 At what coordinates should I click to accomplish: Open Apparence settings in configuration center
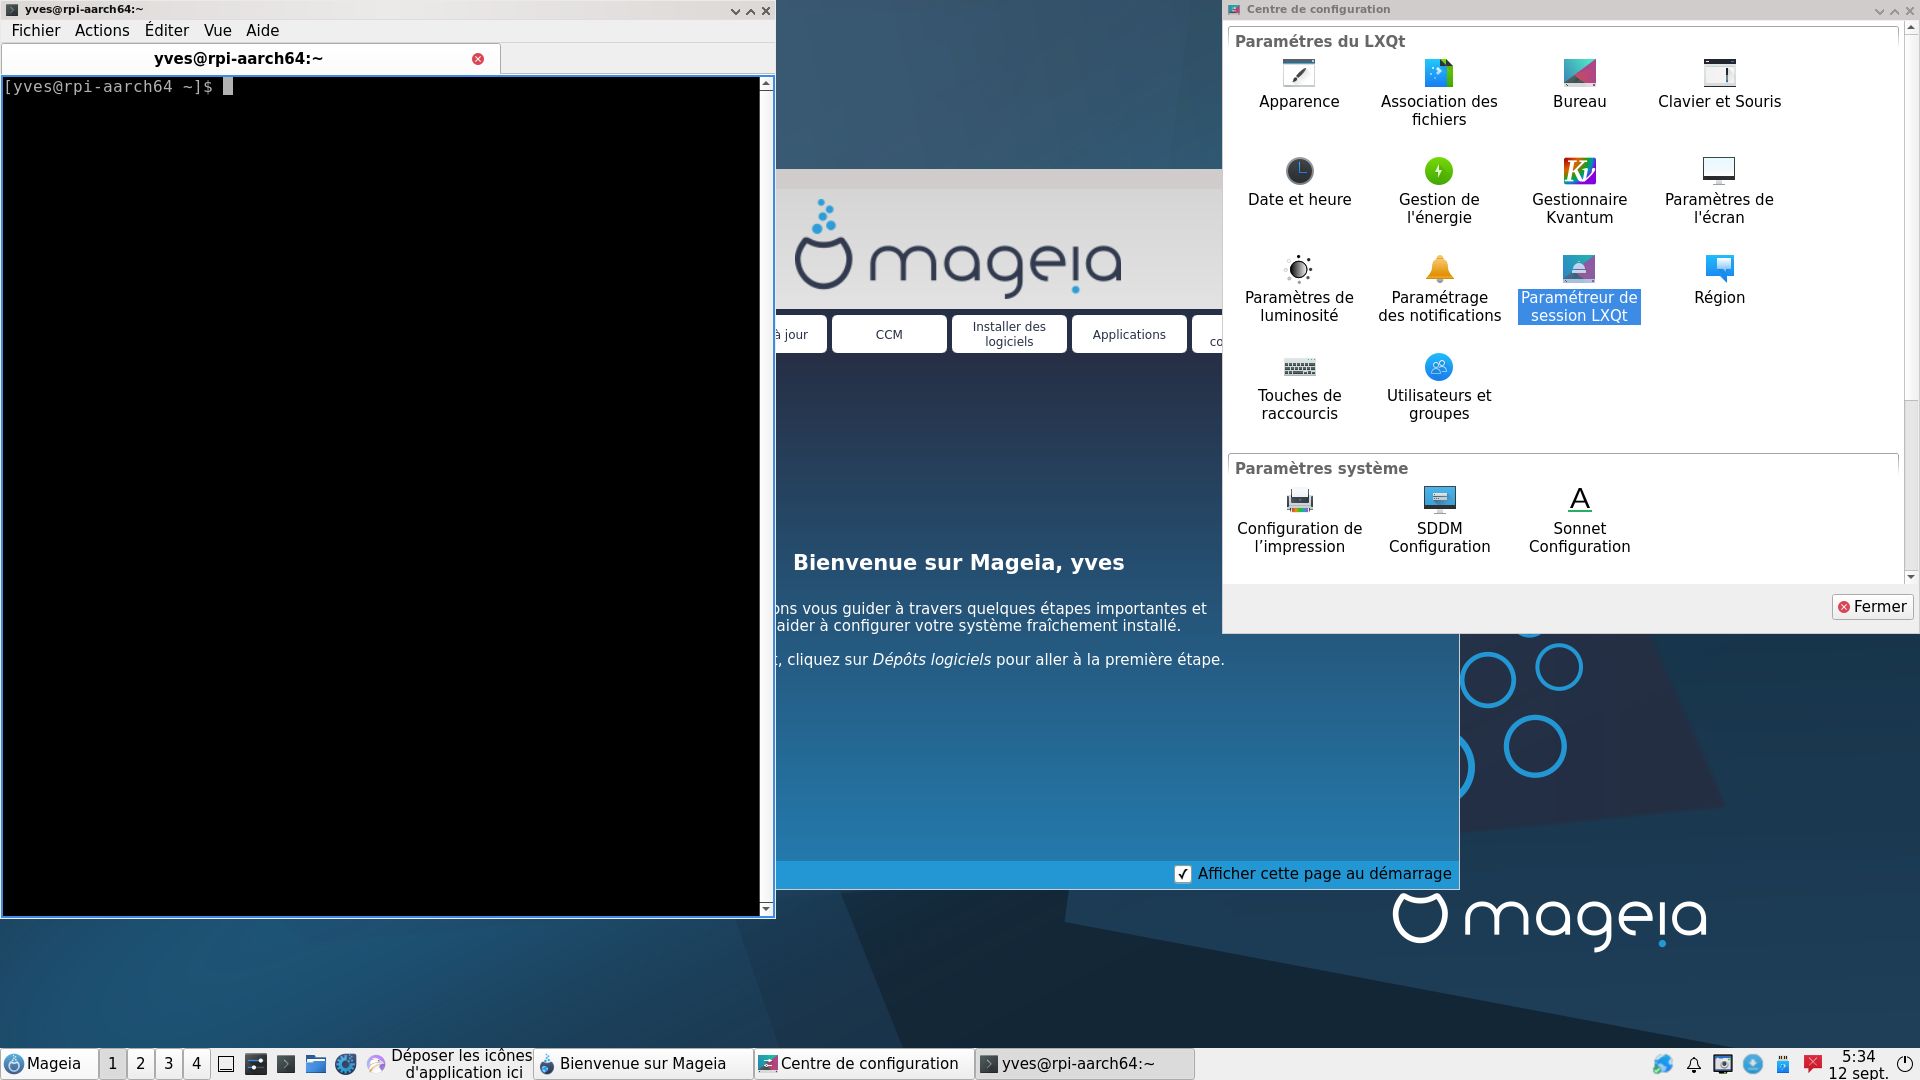point(1299,84)
